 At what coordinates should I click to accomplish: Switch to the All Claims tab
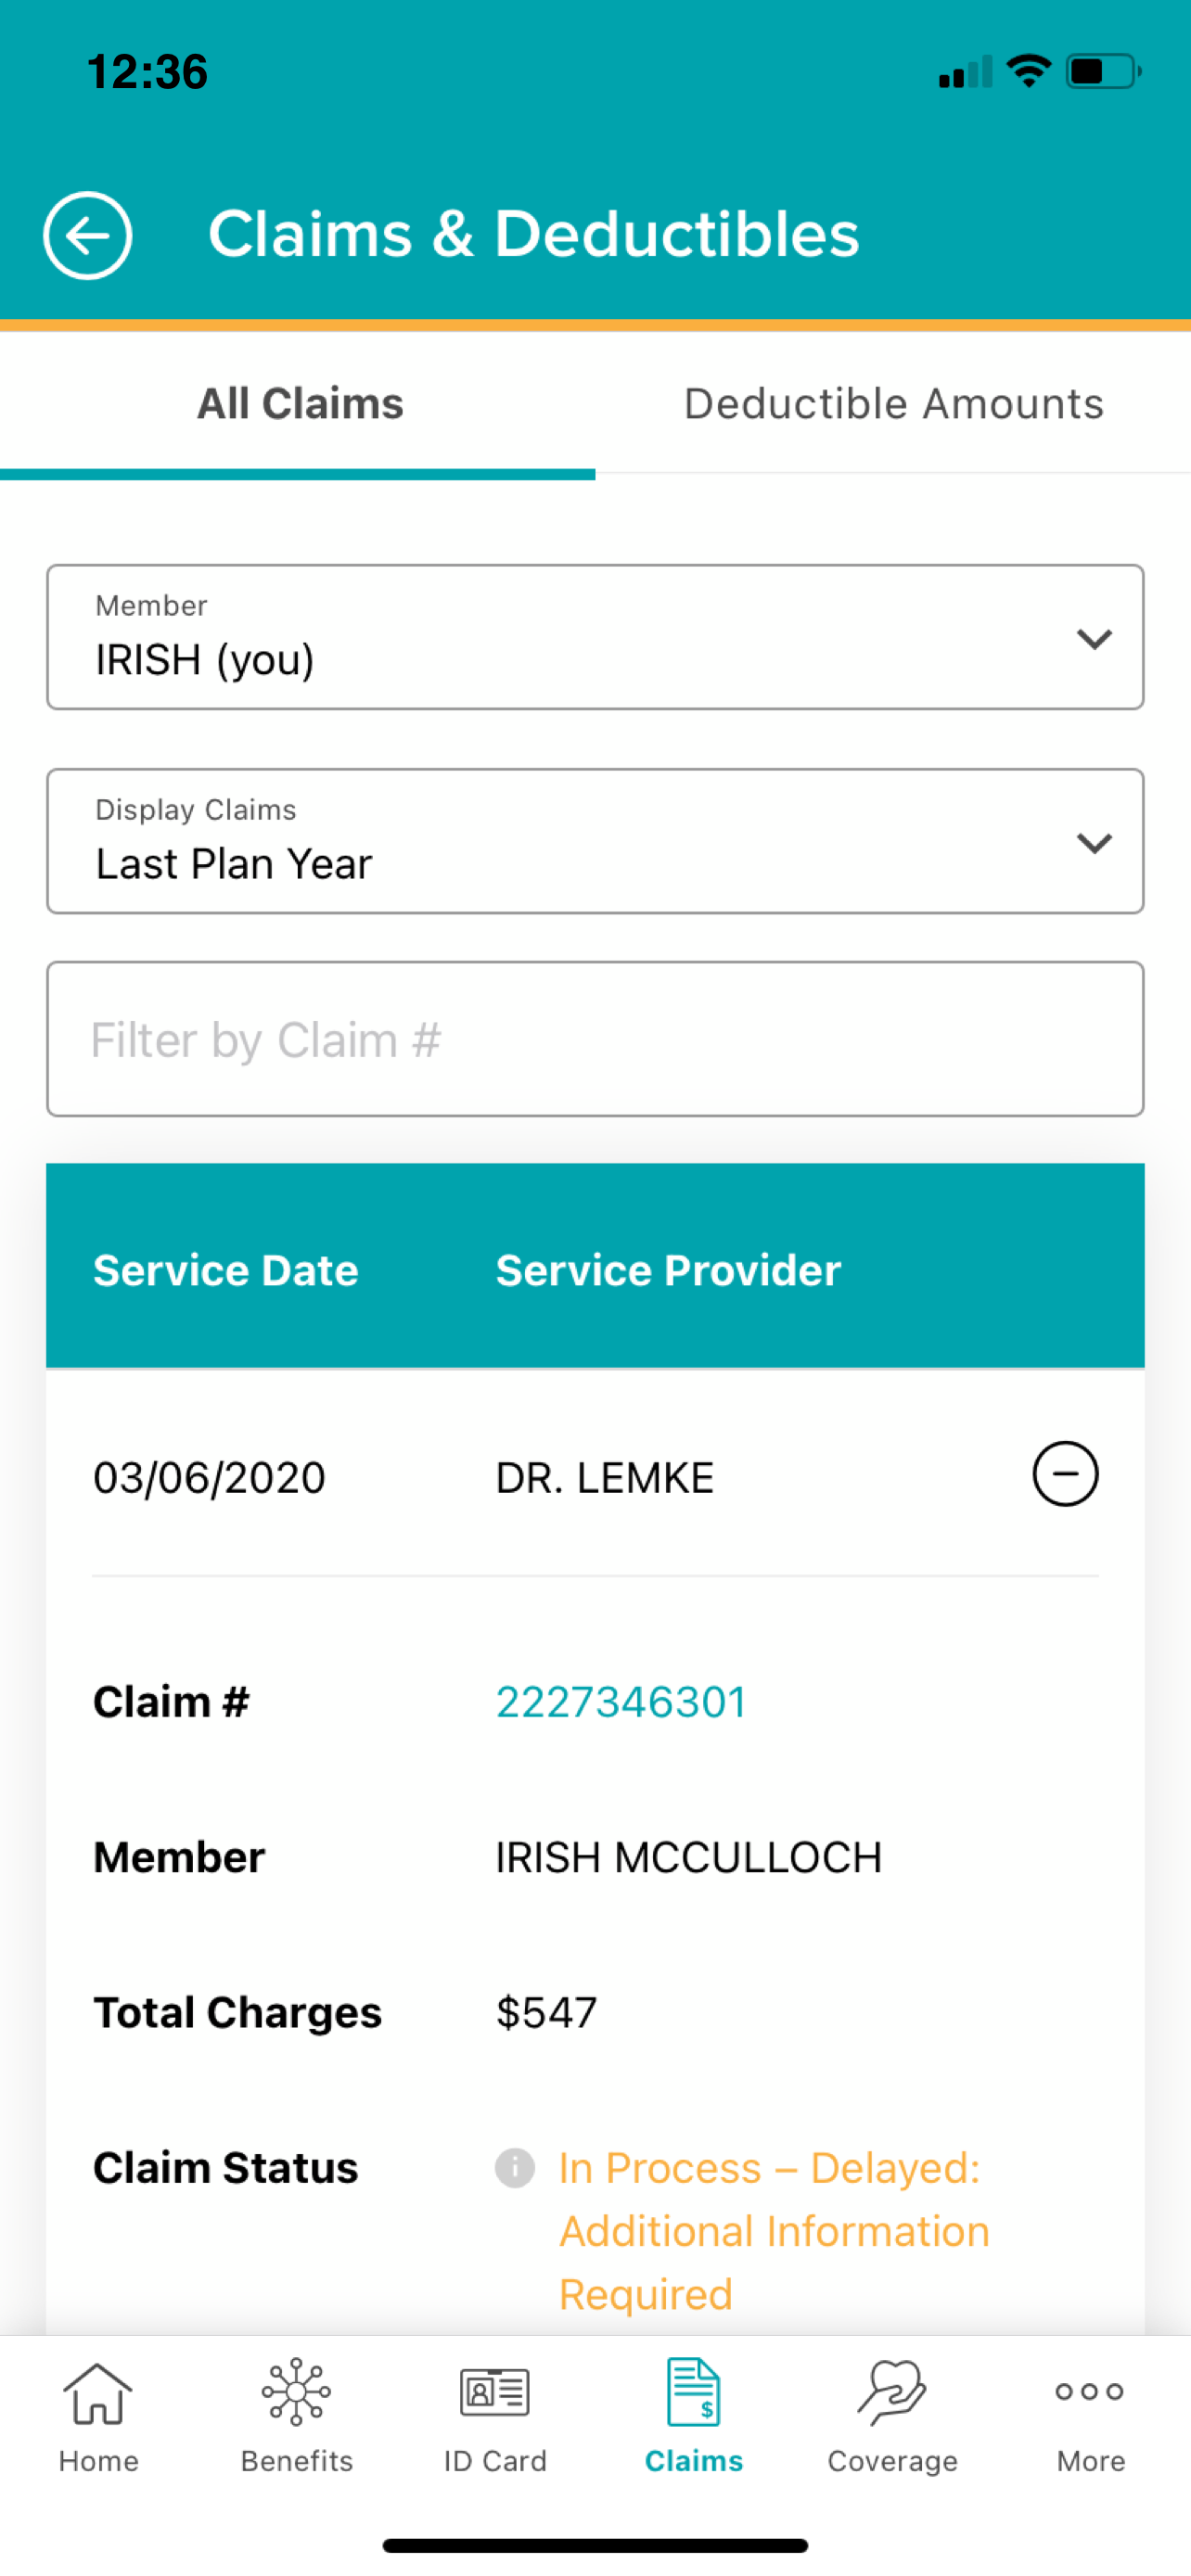click(299, 404)
